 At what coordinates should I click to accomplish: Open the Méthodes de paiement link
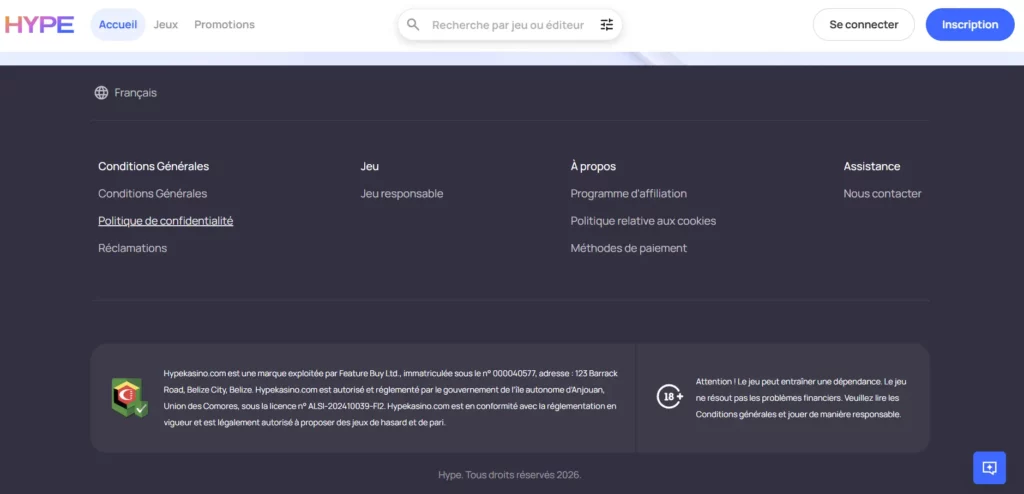[x=629, y=248]
